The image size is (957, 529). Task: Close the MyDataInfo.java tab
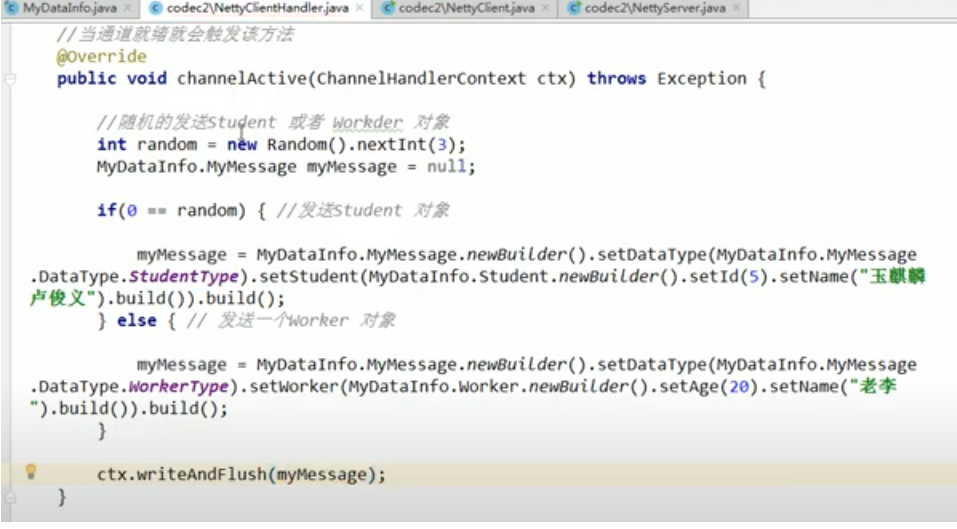(128, 8)
